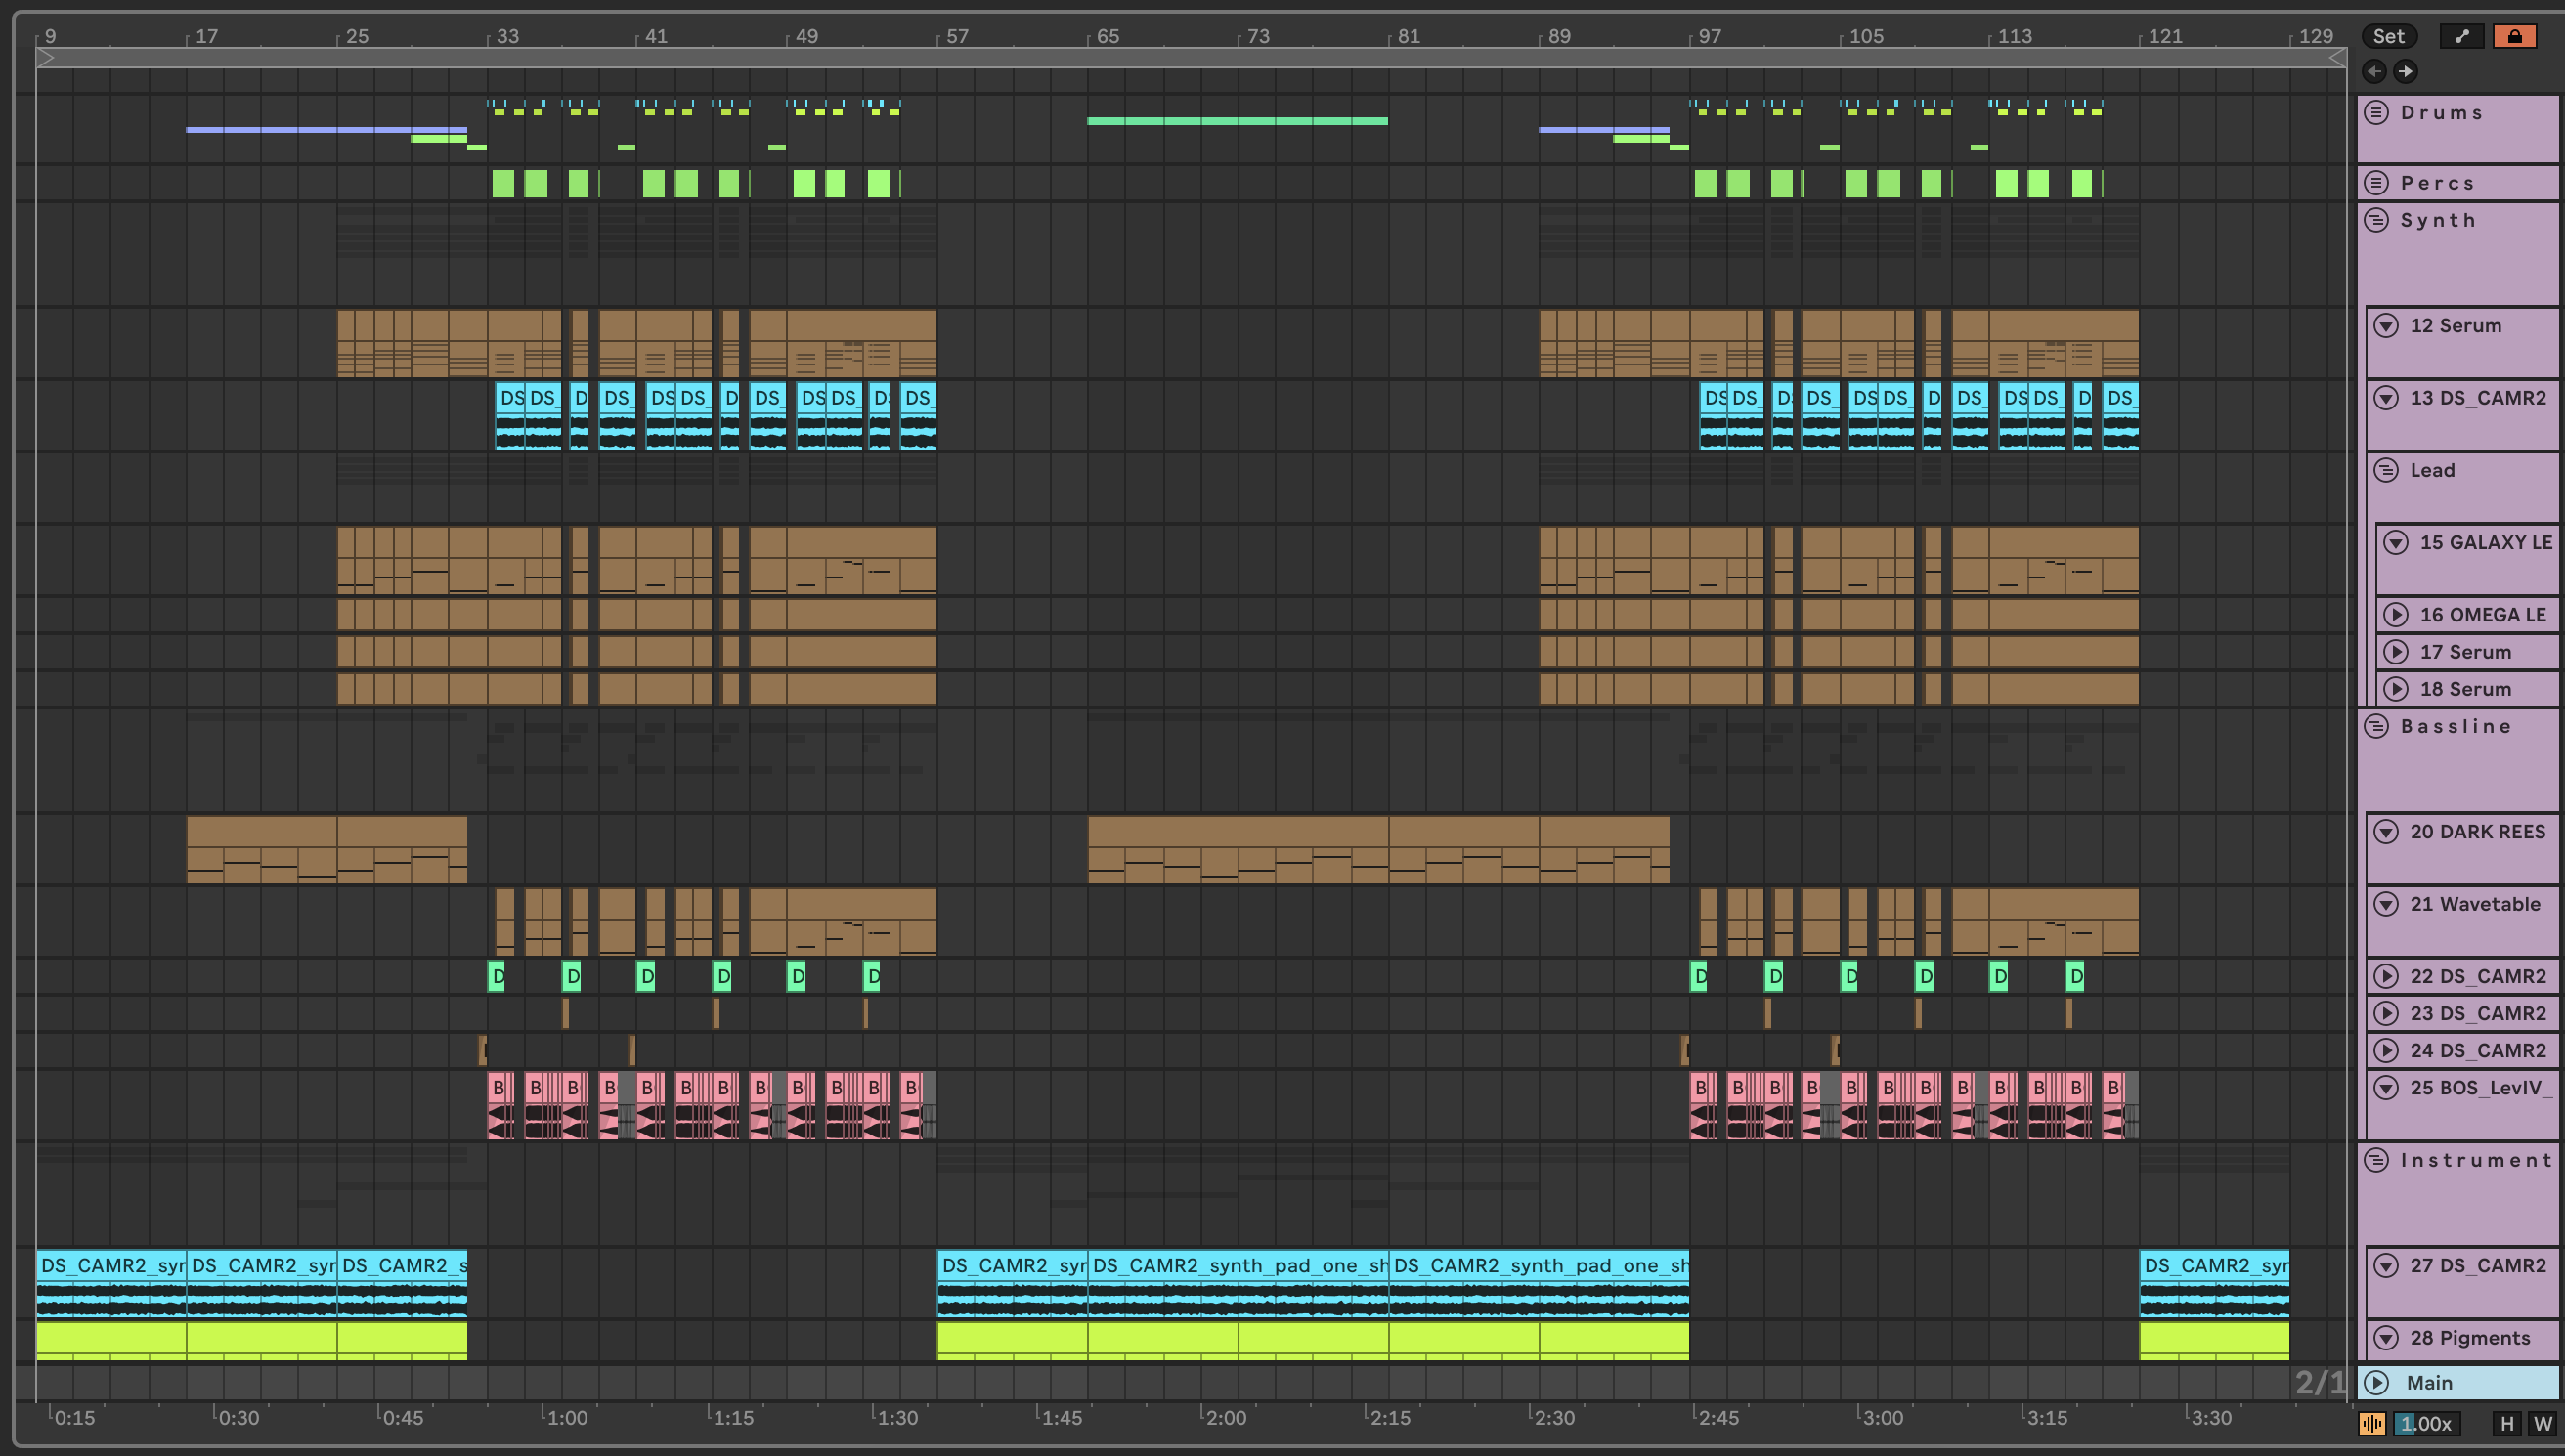The image size is (2565, 1456).
Task: Toggle the orange waveform display button
Action: [x=2371, y=1423]
